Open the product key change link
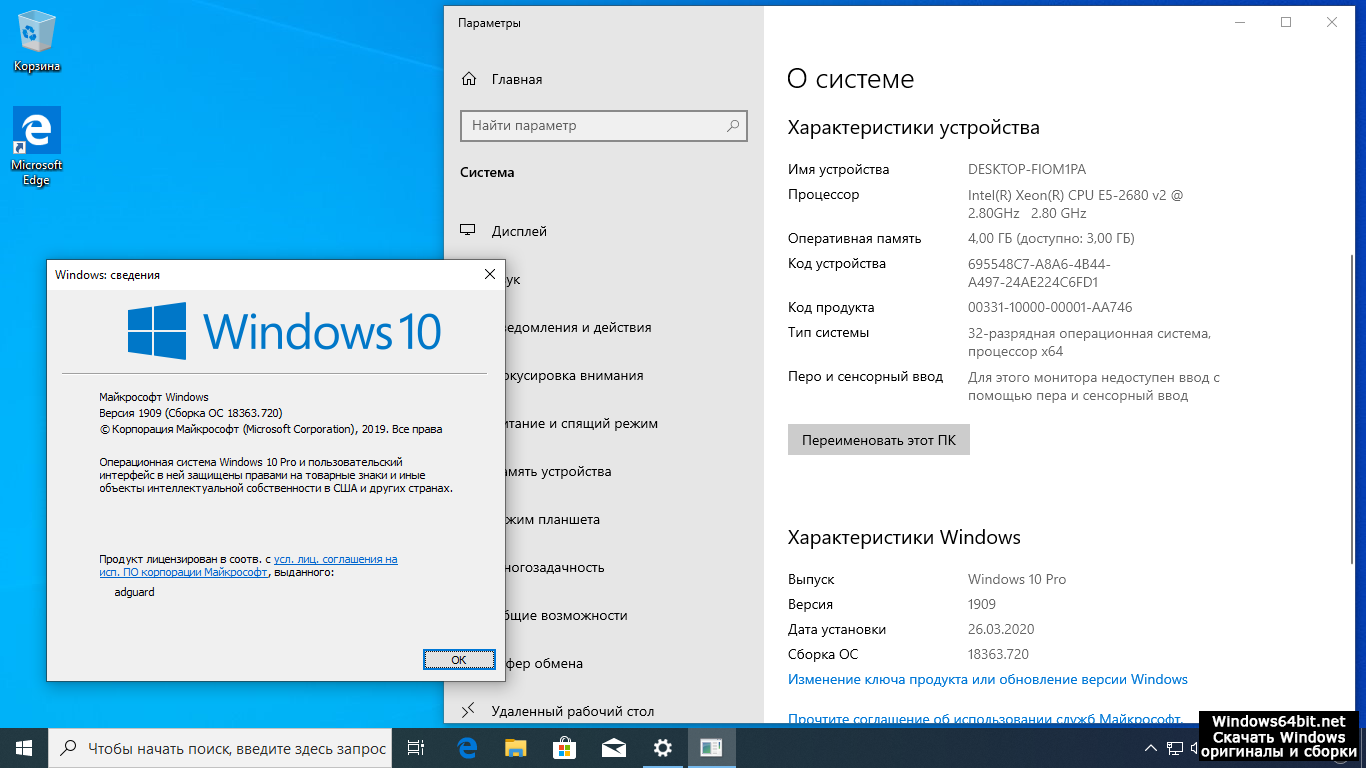The height and width of the screenshot is (768, 1366). click(x=987, y=679)
